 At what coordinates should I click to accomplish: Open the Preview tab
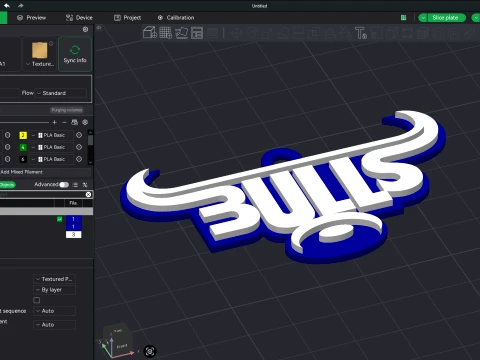click(x=32, y=18)
